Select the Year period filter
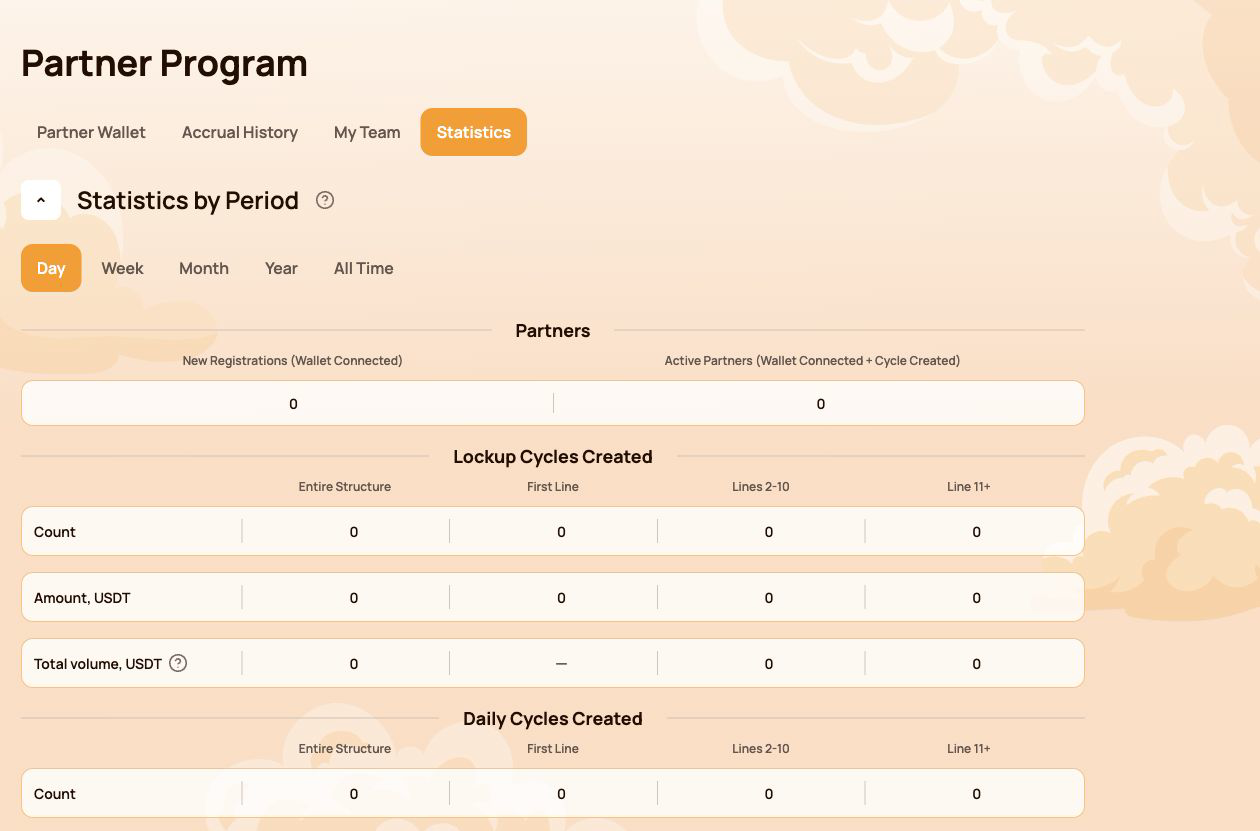This screenshot has height=831, width=1260. 281,268
